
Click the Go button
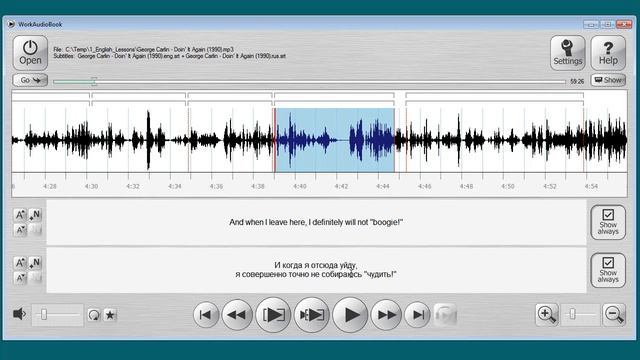[x=30, y=80]
